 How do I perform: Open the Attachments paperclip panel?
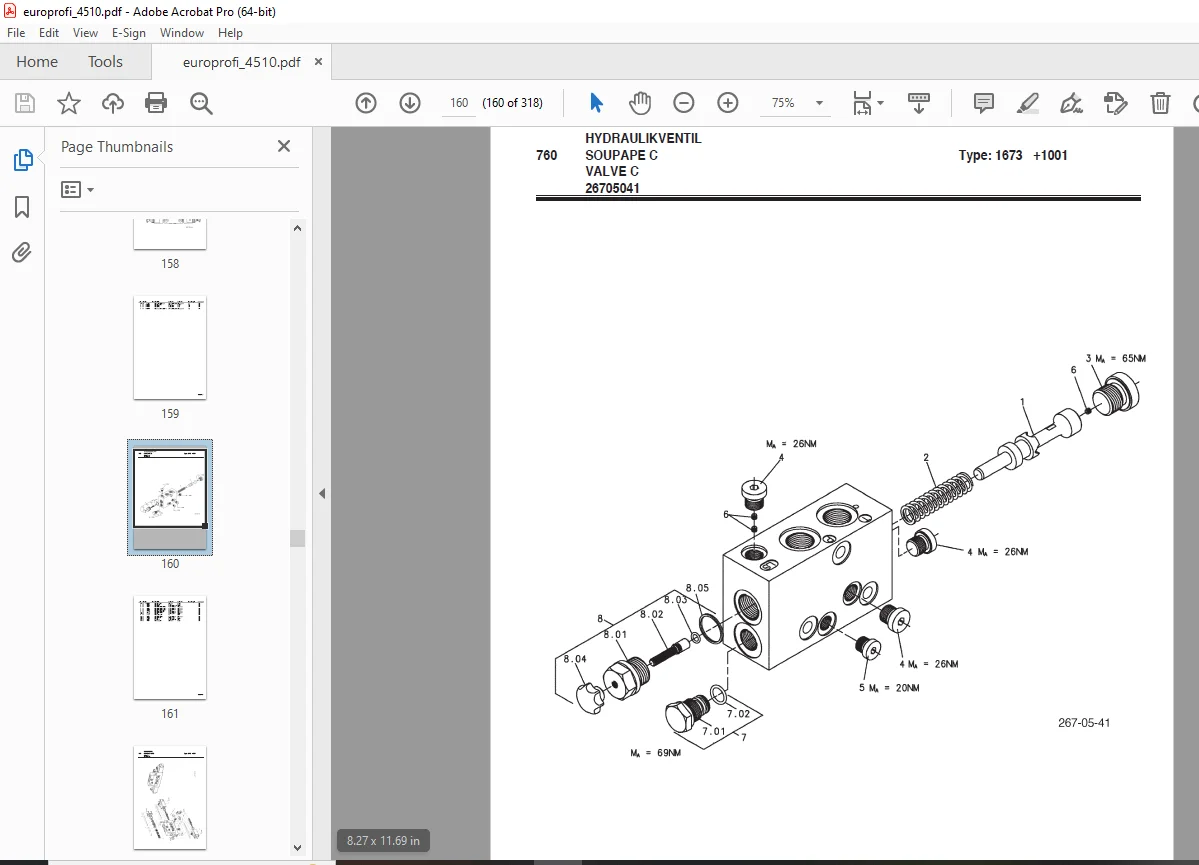(x=21, y=252)
